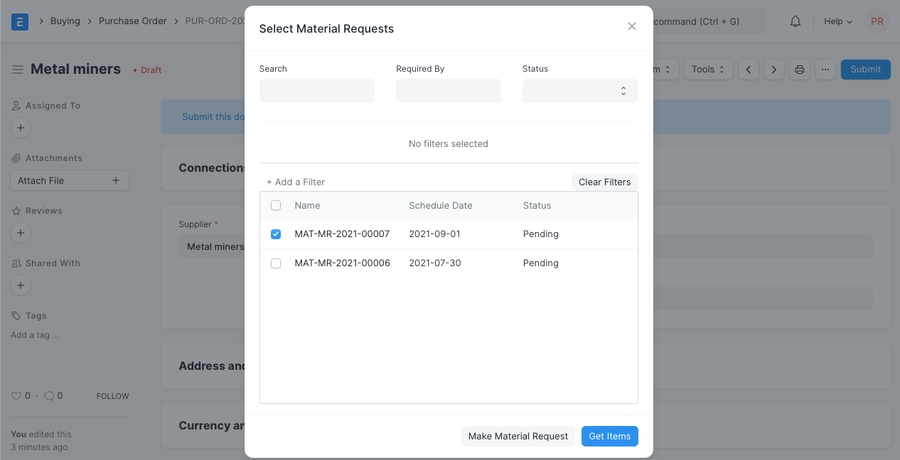Uncheck MAT-MR-2021-00007 row checkbox
900x460 pixels.
pos(276,234)
